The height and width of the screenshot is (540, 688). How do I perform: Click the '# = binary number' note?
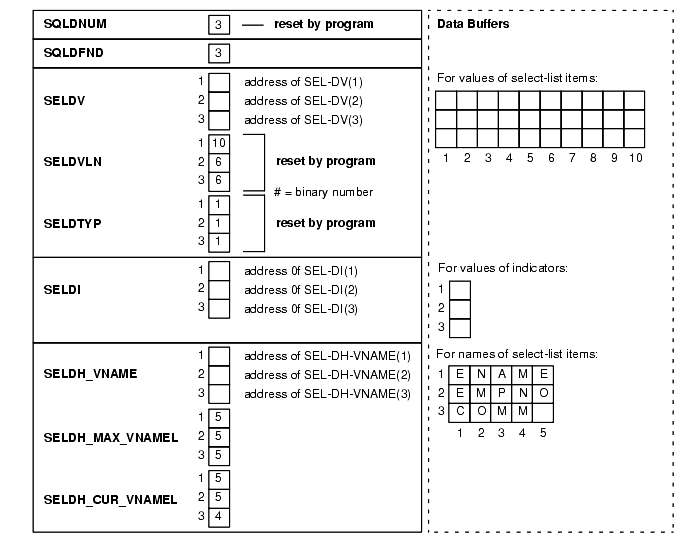(323, 192)
